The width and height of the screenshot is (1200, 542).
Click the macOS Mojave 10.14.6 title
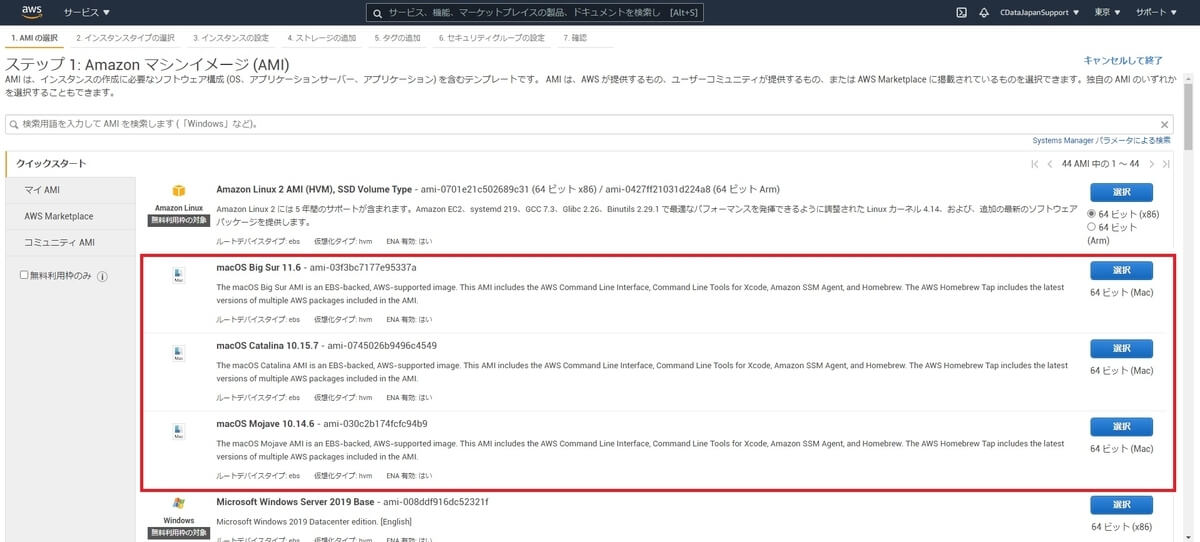tap(264, 423)
